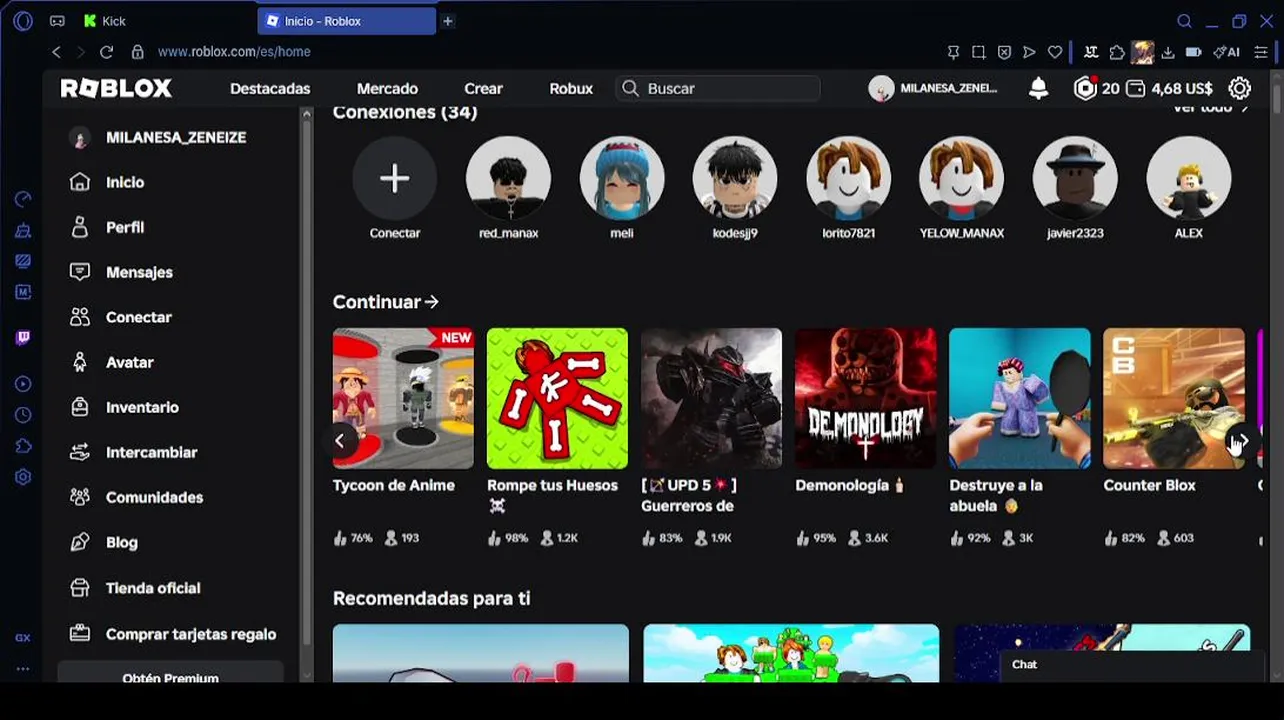Screen dimensions: 1284x720
Task: Show previous games in Continuar carousel
Action: pyautogui.click(x=340, y=441)
